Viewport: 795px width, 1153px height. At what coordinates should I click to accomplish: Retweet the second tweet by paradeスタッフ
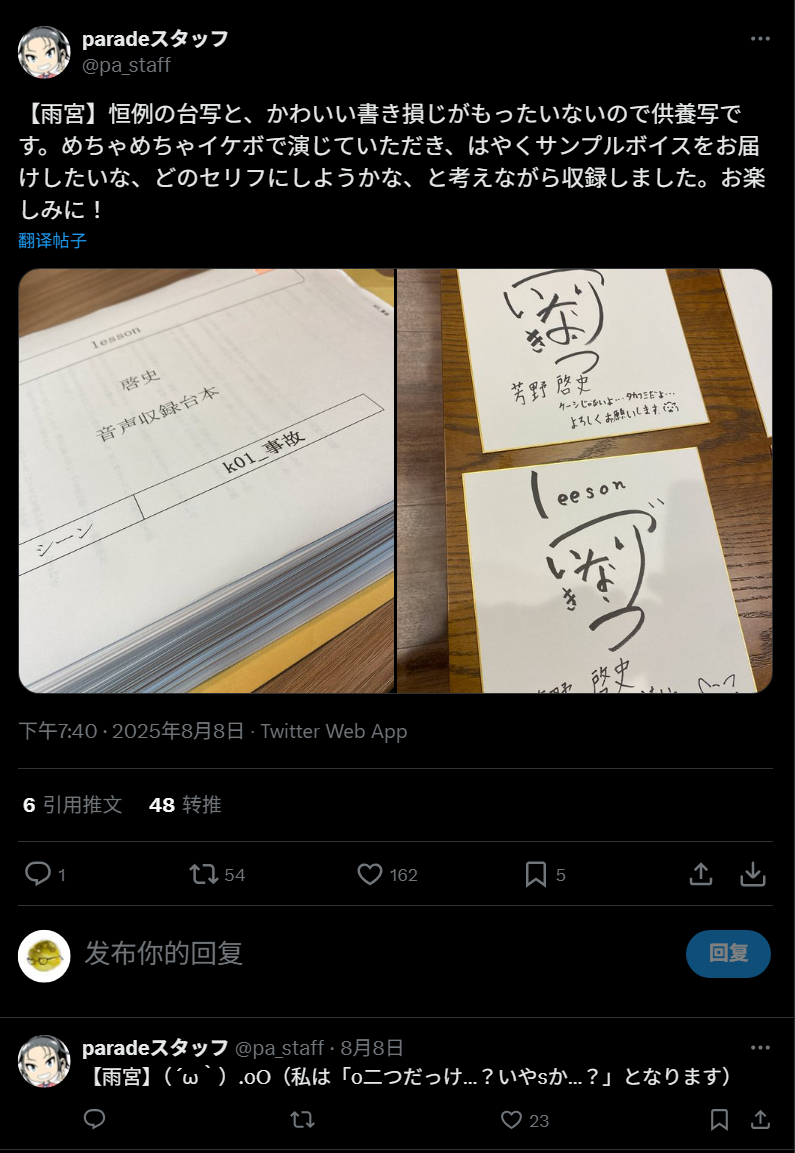pos(303,1120)
